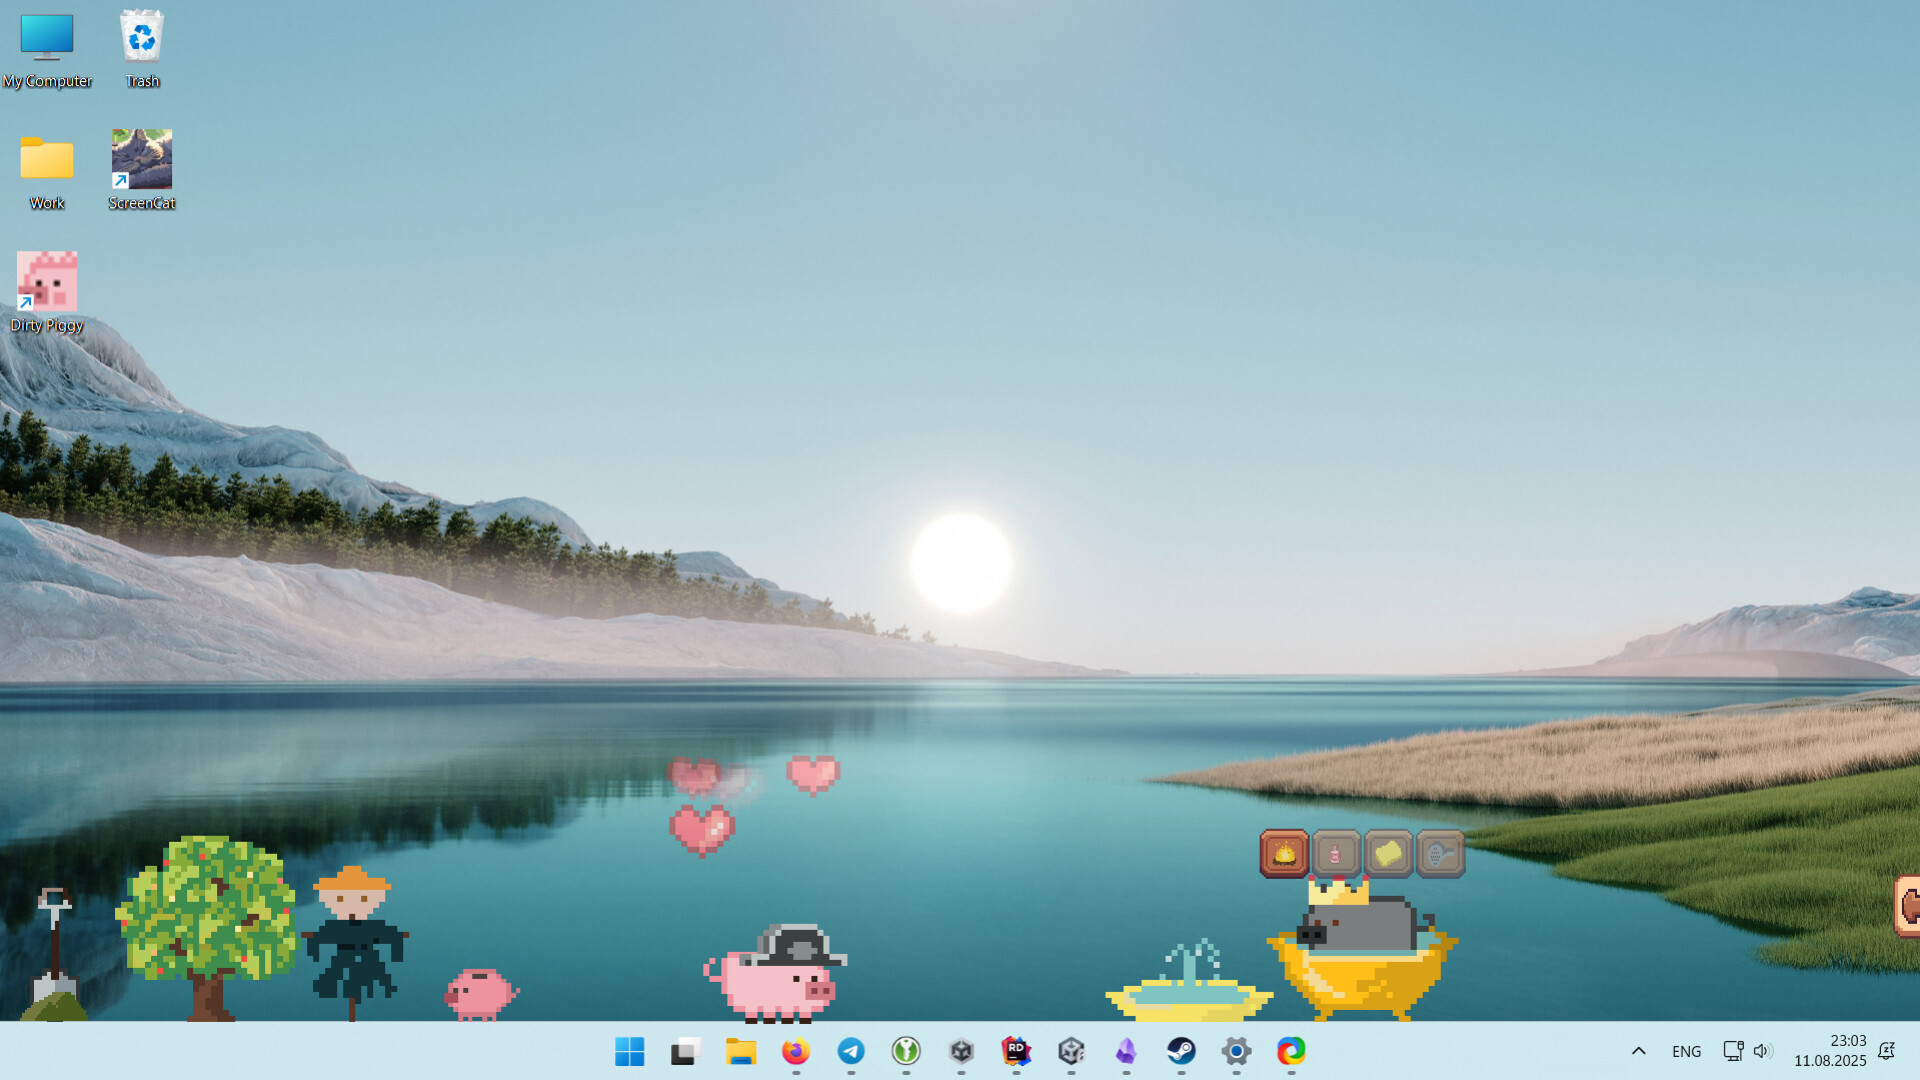Open Obsidian from the taskbar
This screenshot has height=1080, width=1920.
[x=1126, y=1052]
